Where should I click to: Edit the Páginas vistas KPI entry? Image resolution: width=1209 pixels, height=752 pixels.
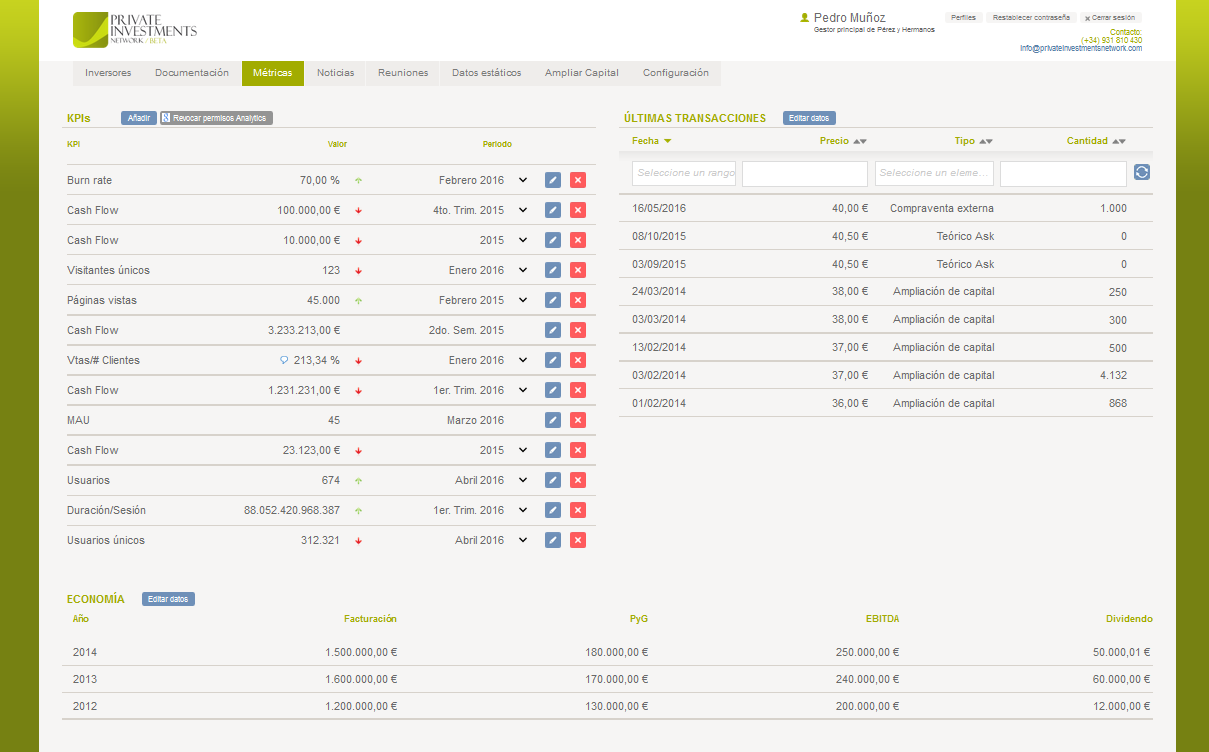(x=553, y=300)
